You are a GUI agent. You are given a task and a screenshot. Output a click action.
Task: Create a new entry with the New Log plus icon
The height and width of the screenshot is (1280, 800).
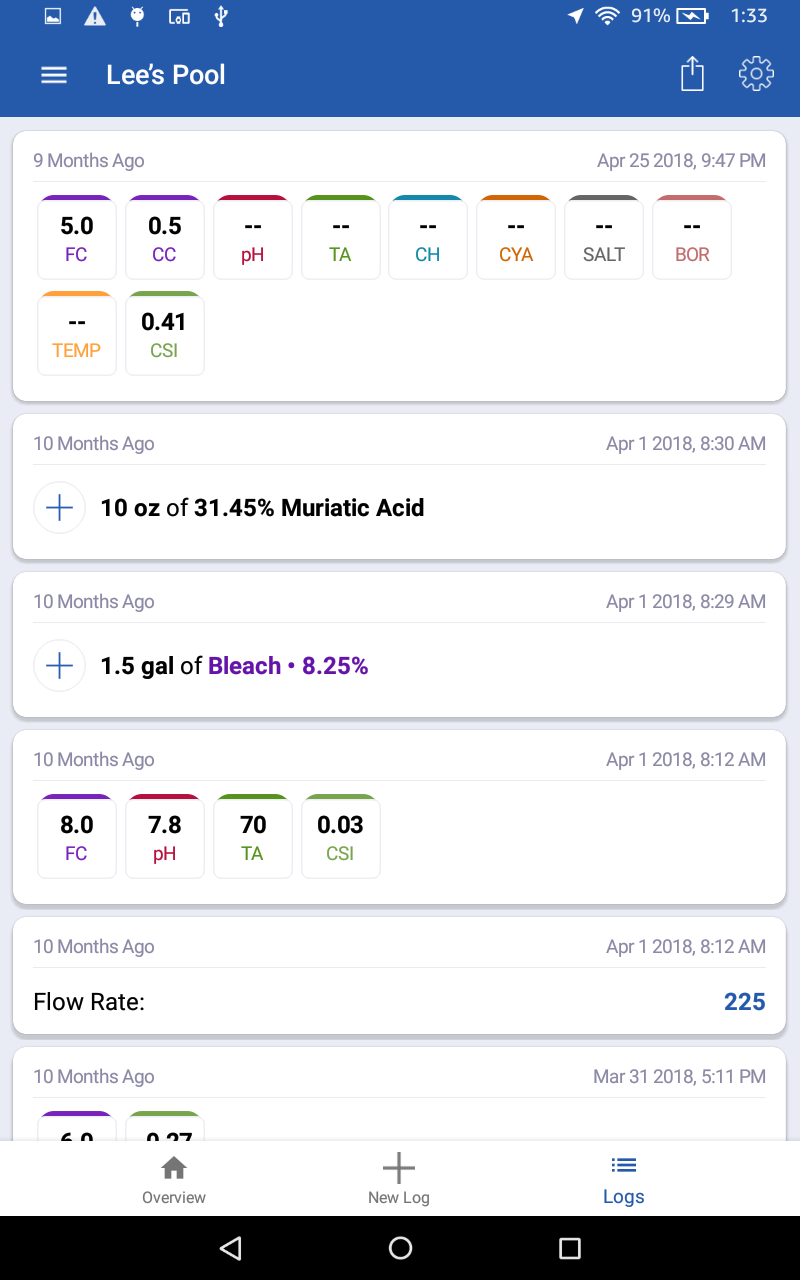399,1167
